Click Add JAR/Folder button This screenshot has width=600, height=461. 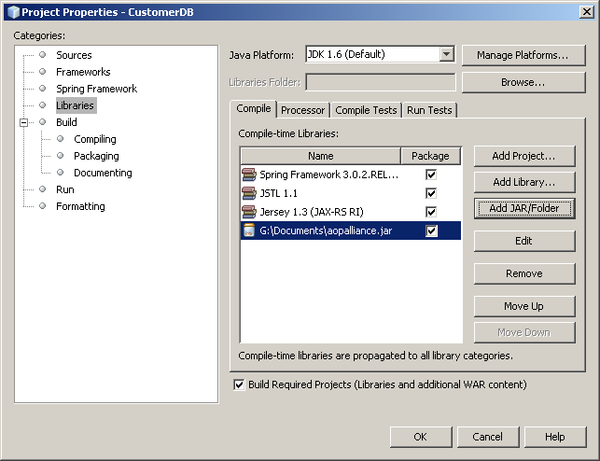524,209
